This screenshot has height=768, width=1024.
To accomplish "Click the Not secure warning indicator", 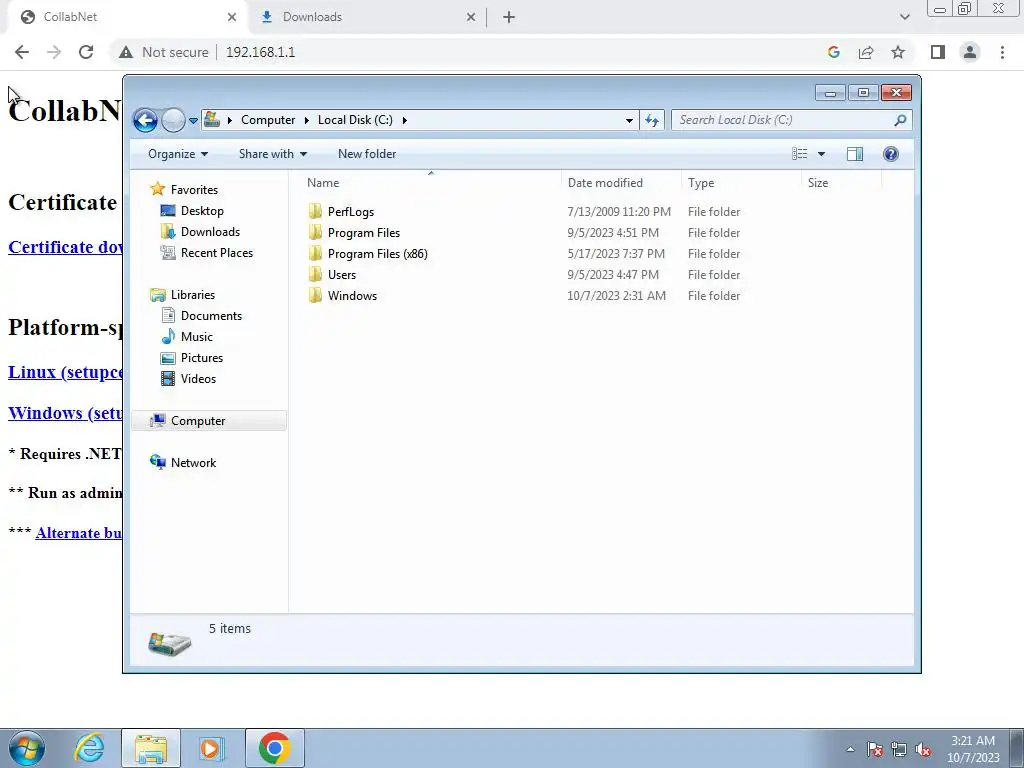I will click(x=163, y=52).
